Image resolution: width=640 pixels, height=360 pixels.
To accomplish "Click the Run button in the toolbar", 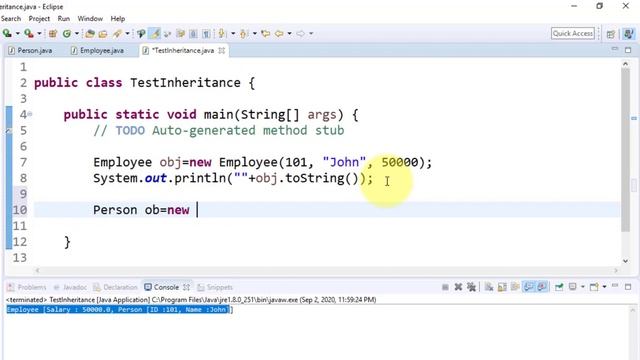I will (x=7, y=33).
